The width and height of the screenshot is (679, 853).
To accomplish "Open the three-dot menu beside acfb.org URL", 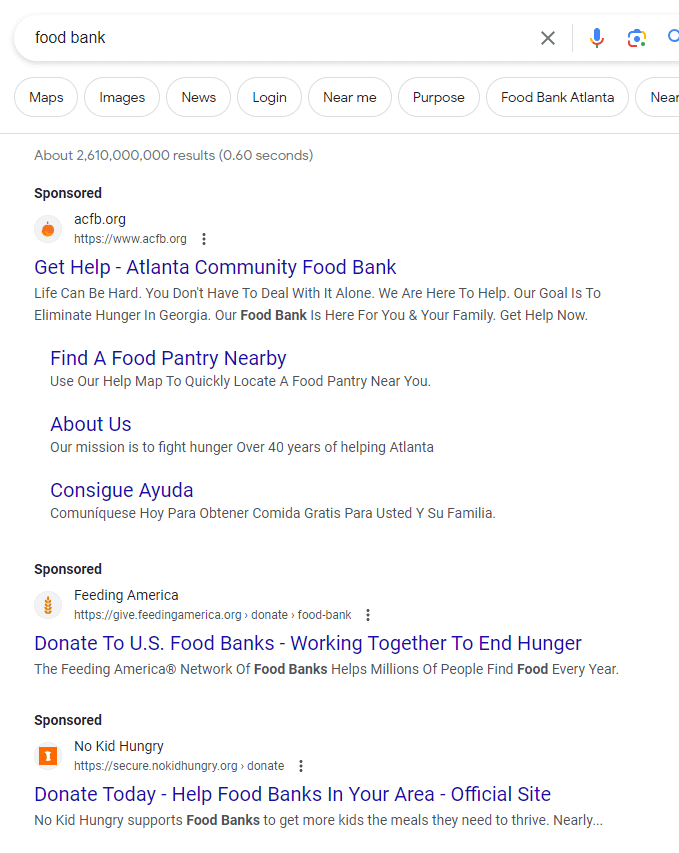I will 204,239.
